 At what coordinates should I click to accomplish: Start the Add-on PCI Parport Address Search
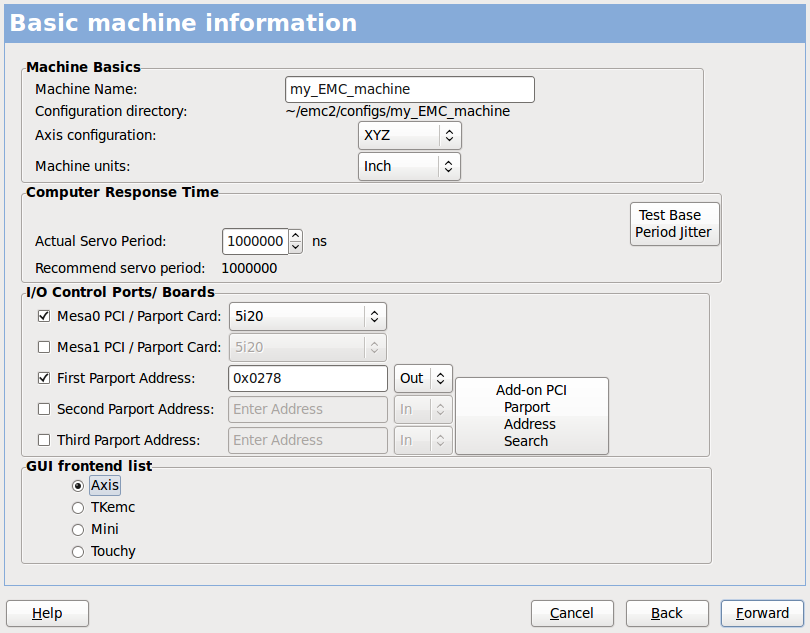(531, 416)
